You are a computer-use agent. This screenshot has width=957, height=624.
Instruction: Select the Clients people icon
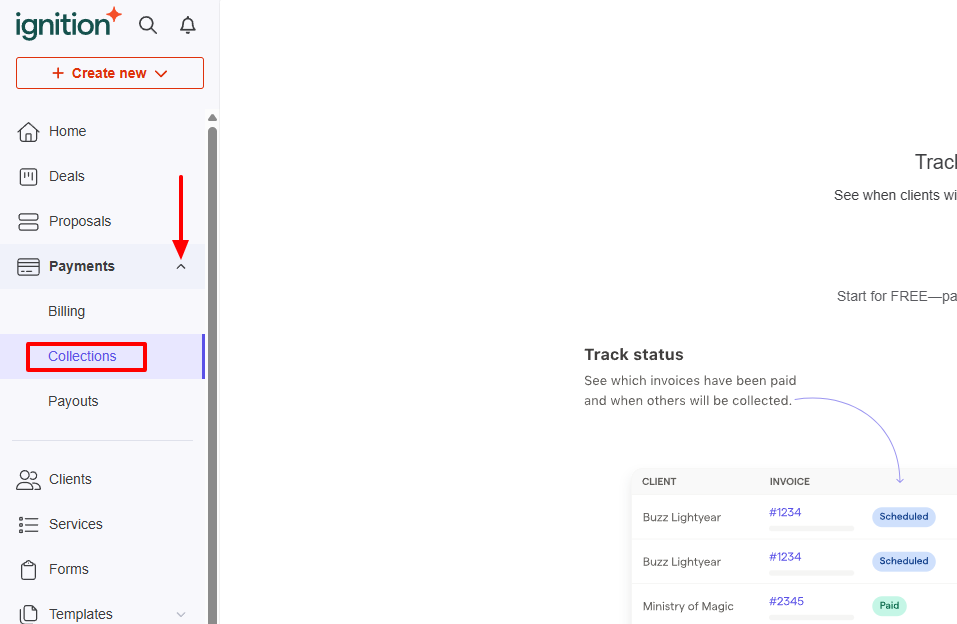(28, 479)
